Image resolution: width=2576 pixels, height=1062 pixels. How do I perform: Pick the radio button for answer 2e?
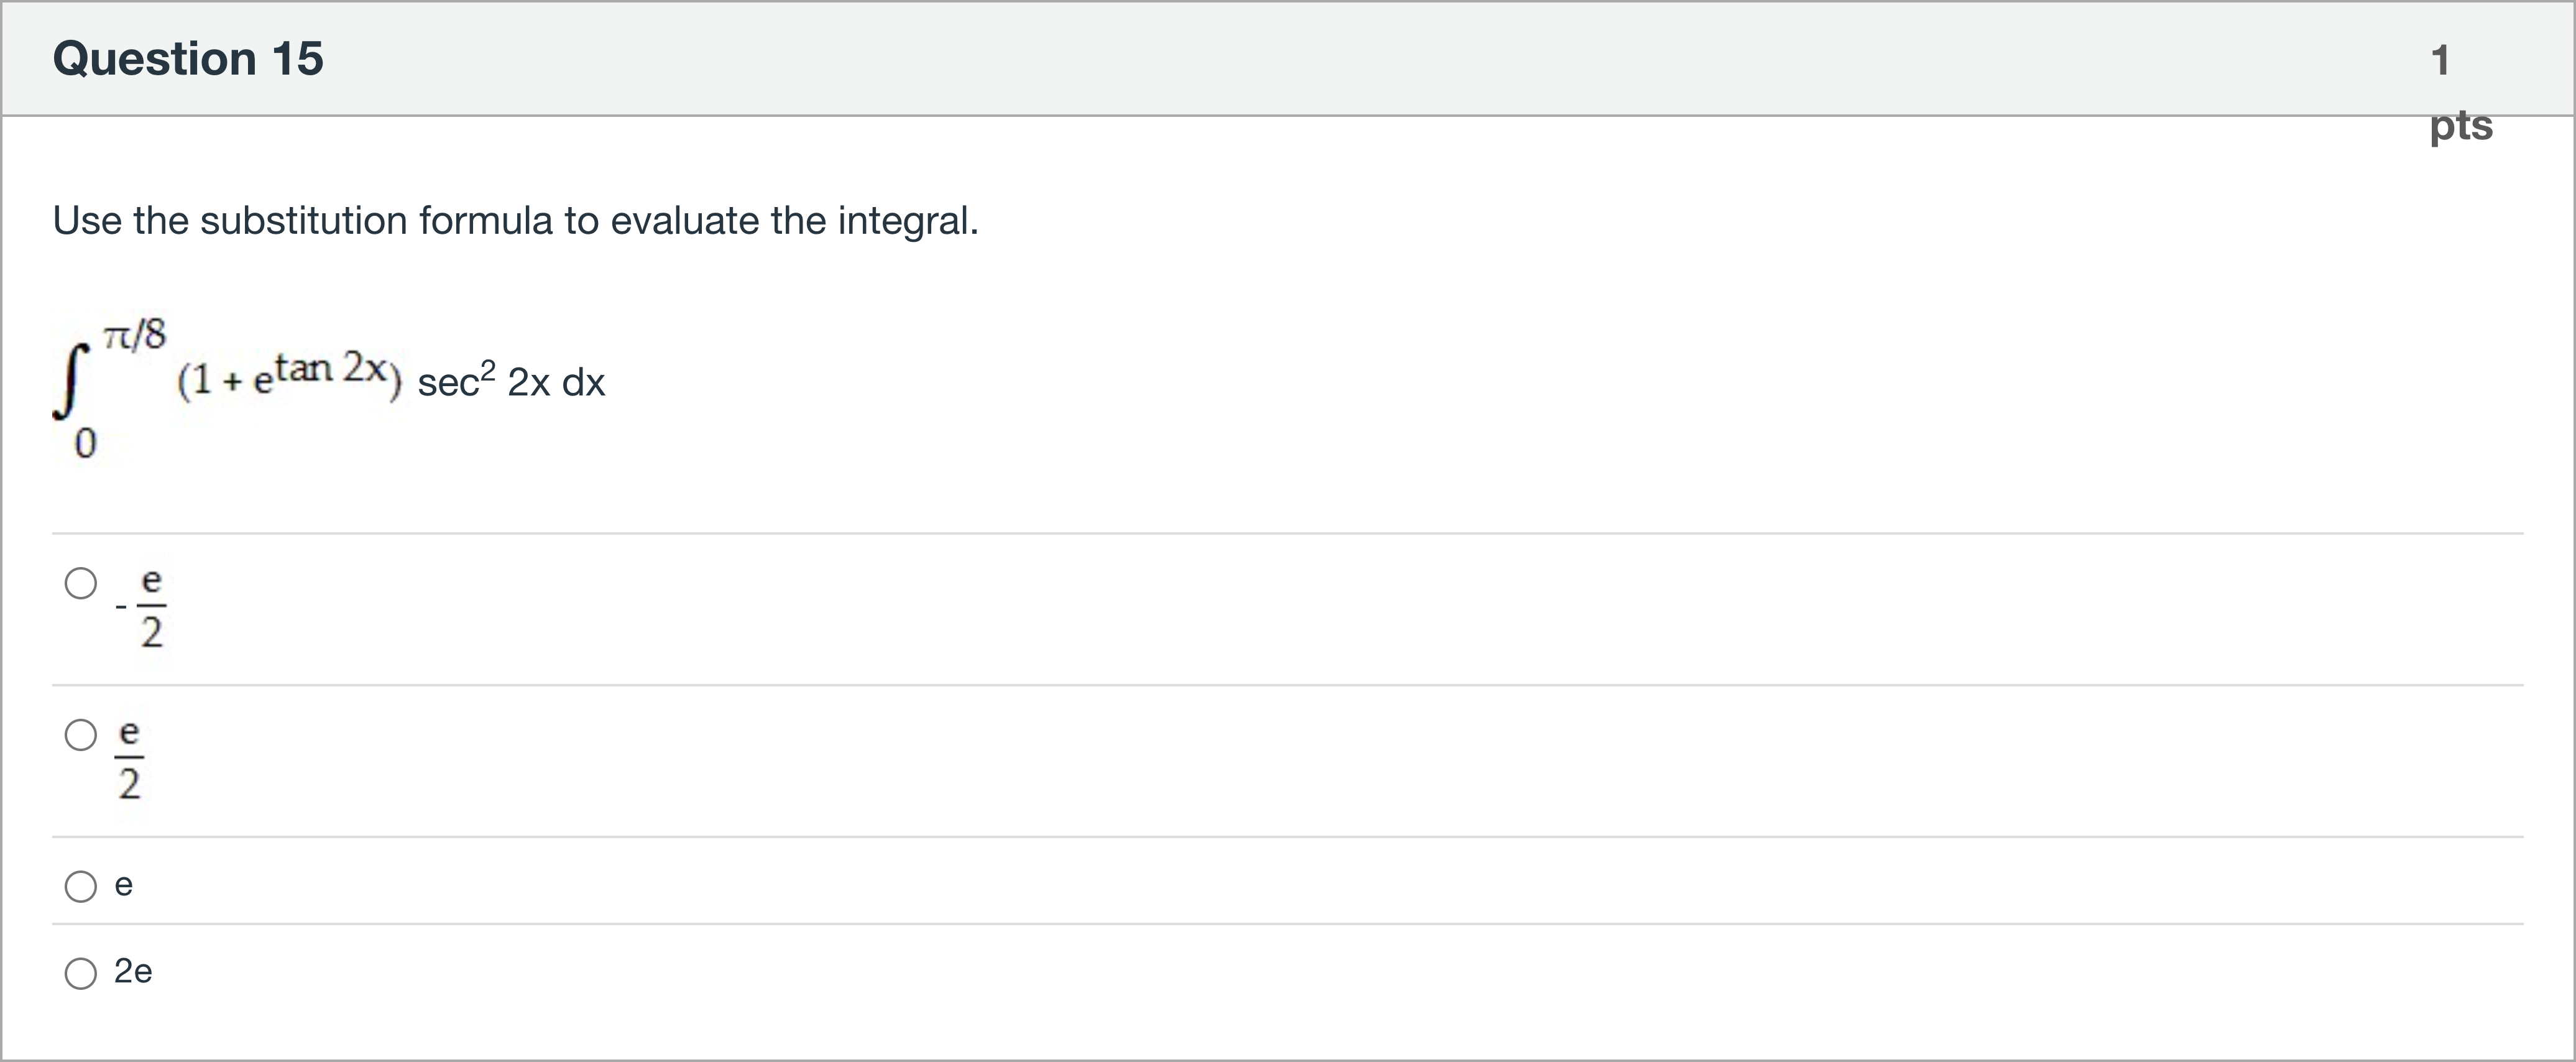click(x=81, y=973)
